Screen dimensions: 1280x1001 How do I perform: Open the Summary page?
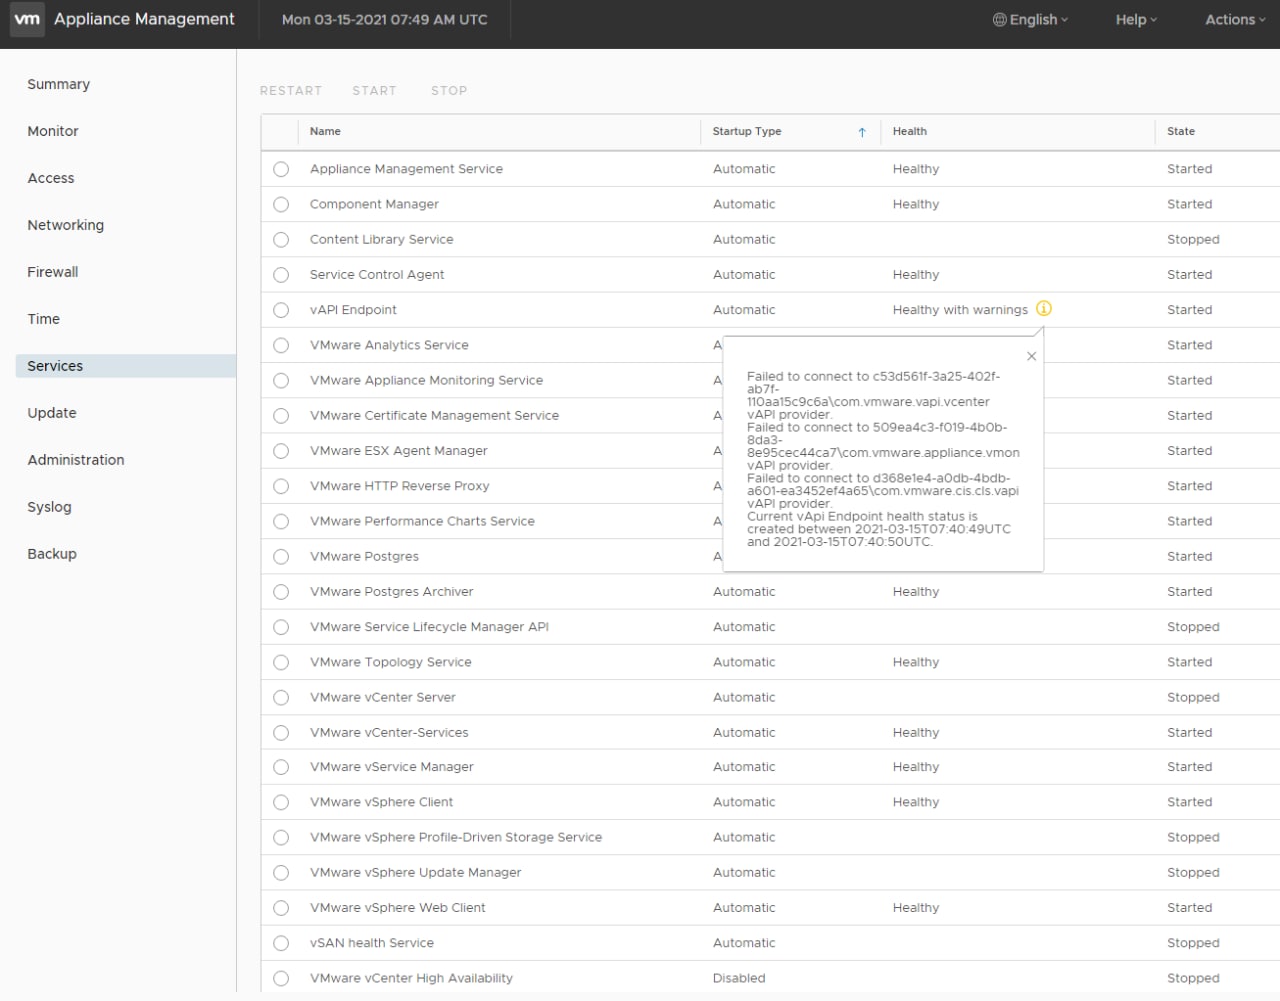tap(58, 84)
